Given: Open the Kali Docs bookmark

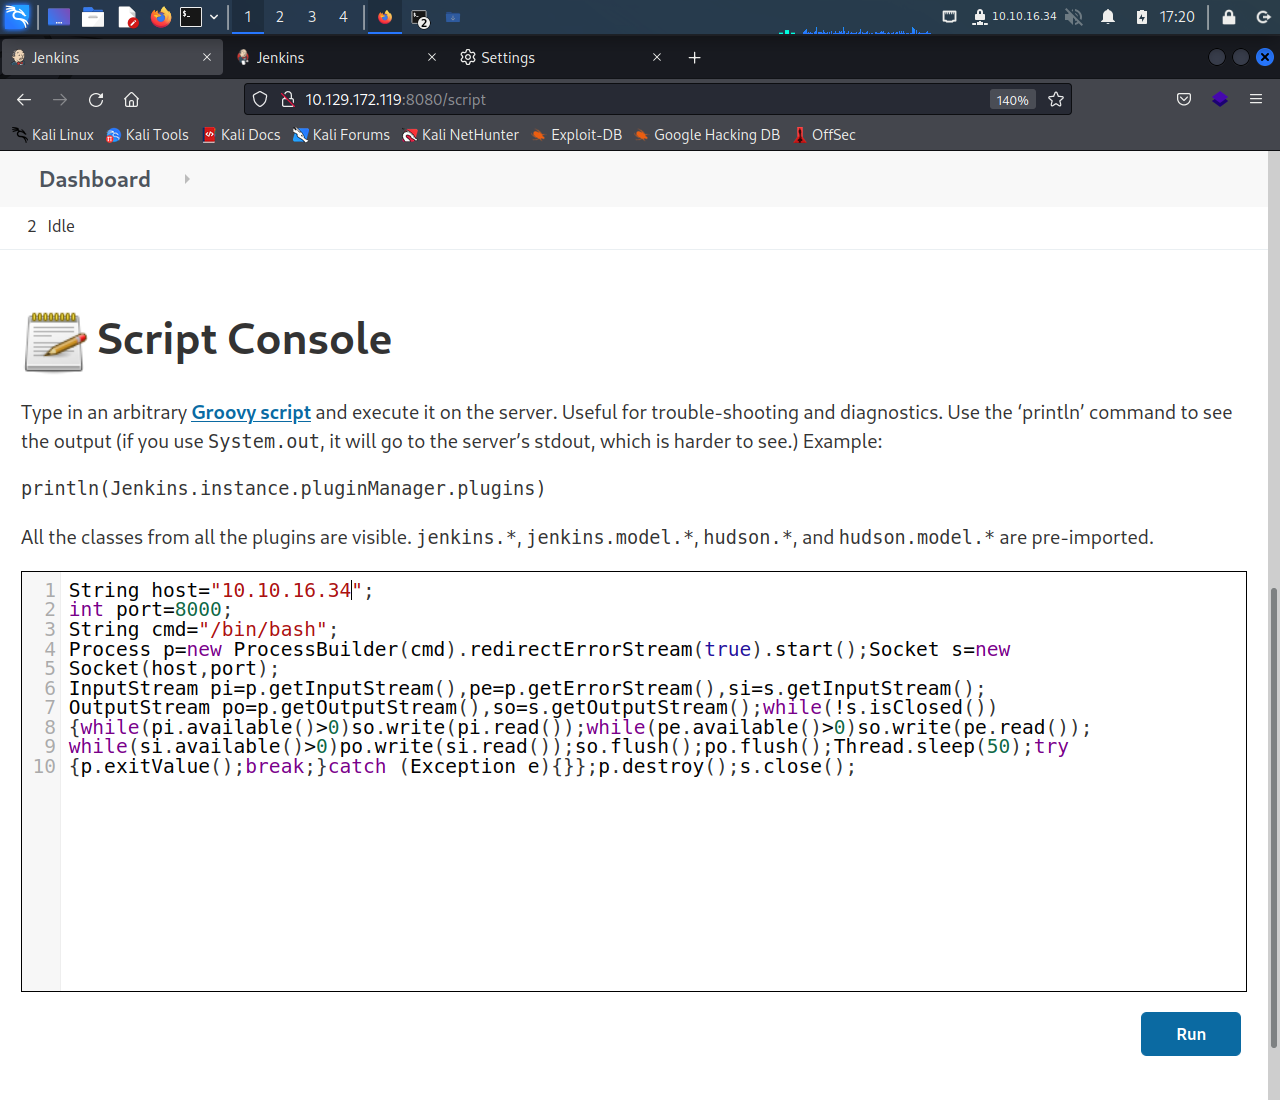Looking at the screenshot, I should point(241,135).
